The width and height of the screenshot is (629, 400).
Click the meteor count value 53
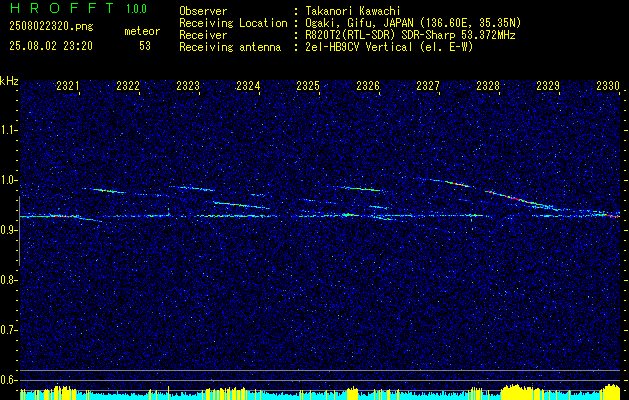coord(145,46)
